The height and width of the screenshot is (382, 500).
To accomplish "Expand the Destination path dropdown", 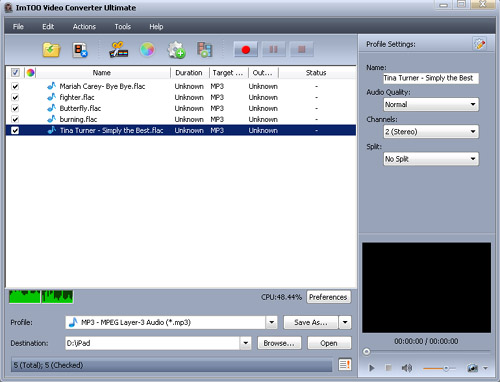I will click(x=246, y=343).
